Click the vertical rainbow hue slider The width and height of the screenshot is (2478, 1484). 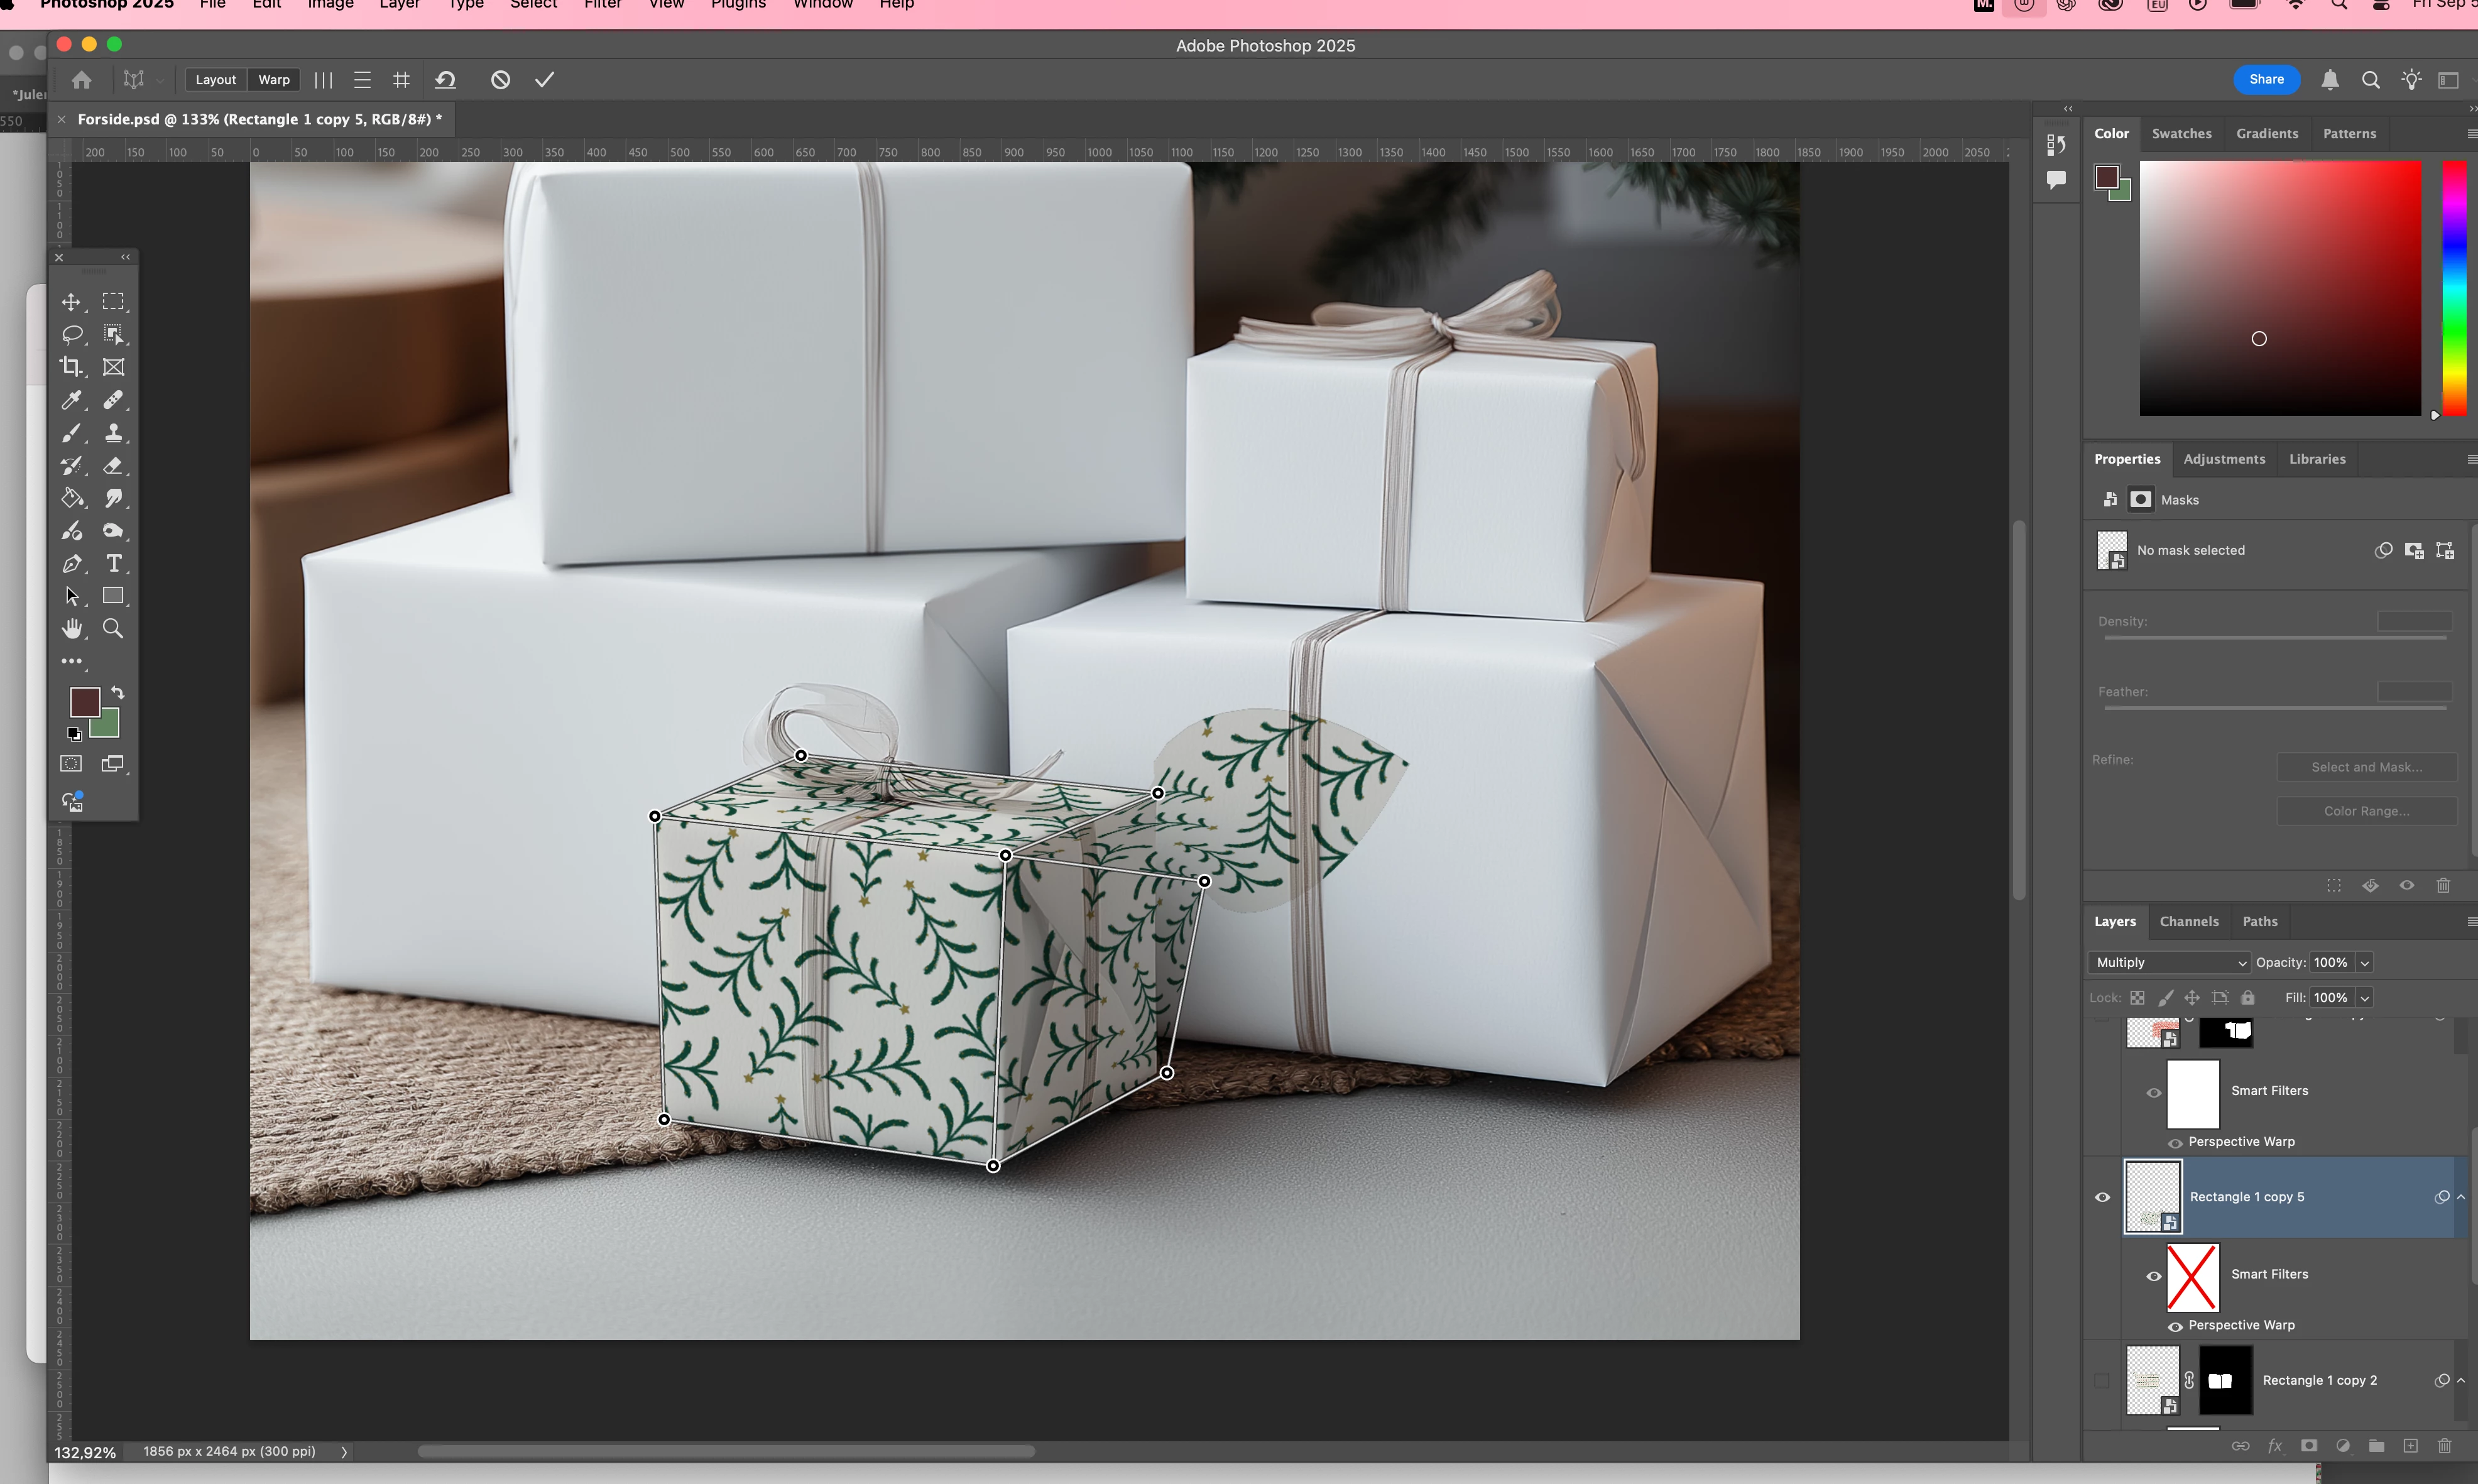2454,288
